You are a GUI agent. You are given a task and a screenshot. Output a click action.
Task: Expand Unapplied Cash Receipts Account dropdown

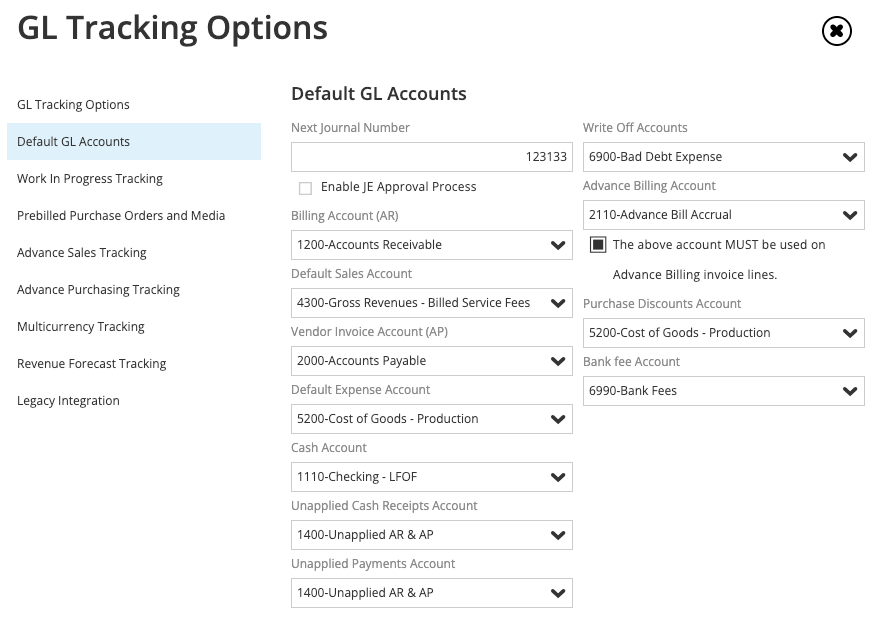431,535
